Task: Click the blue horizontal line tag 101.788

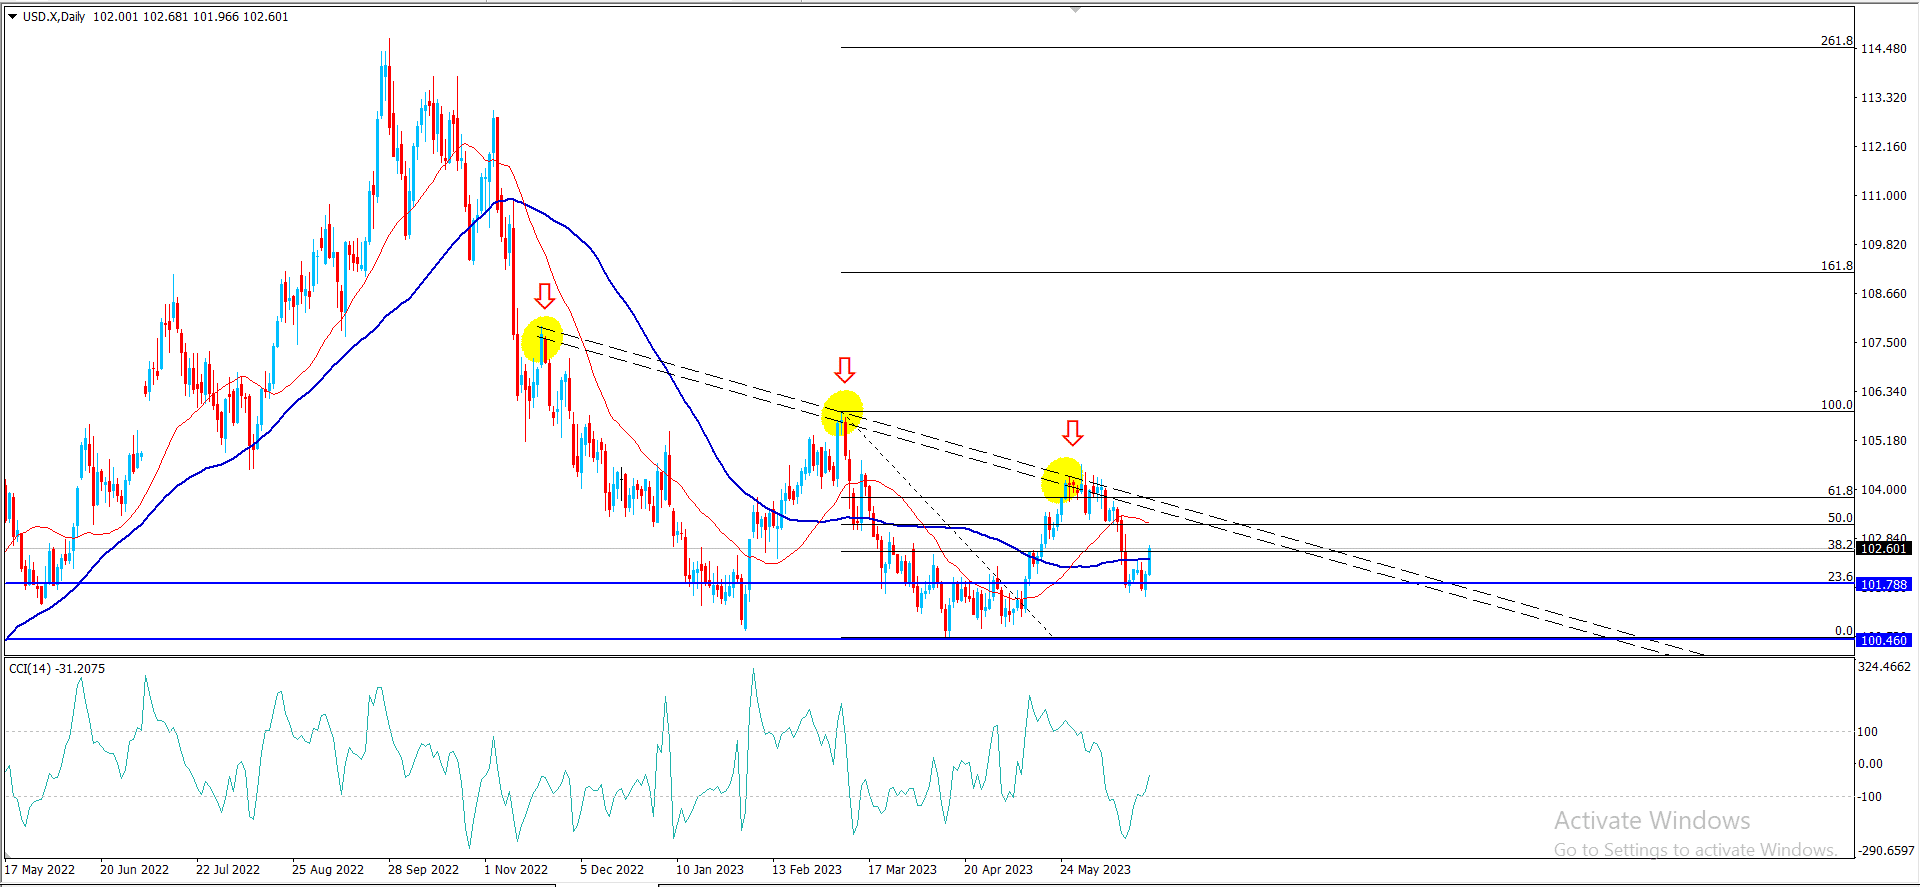Action: [x=1883, y=584]
